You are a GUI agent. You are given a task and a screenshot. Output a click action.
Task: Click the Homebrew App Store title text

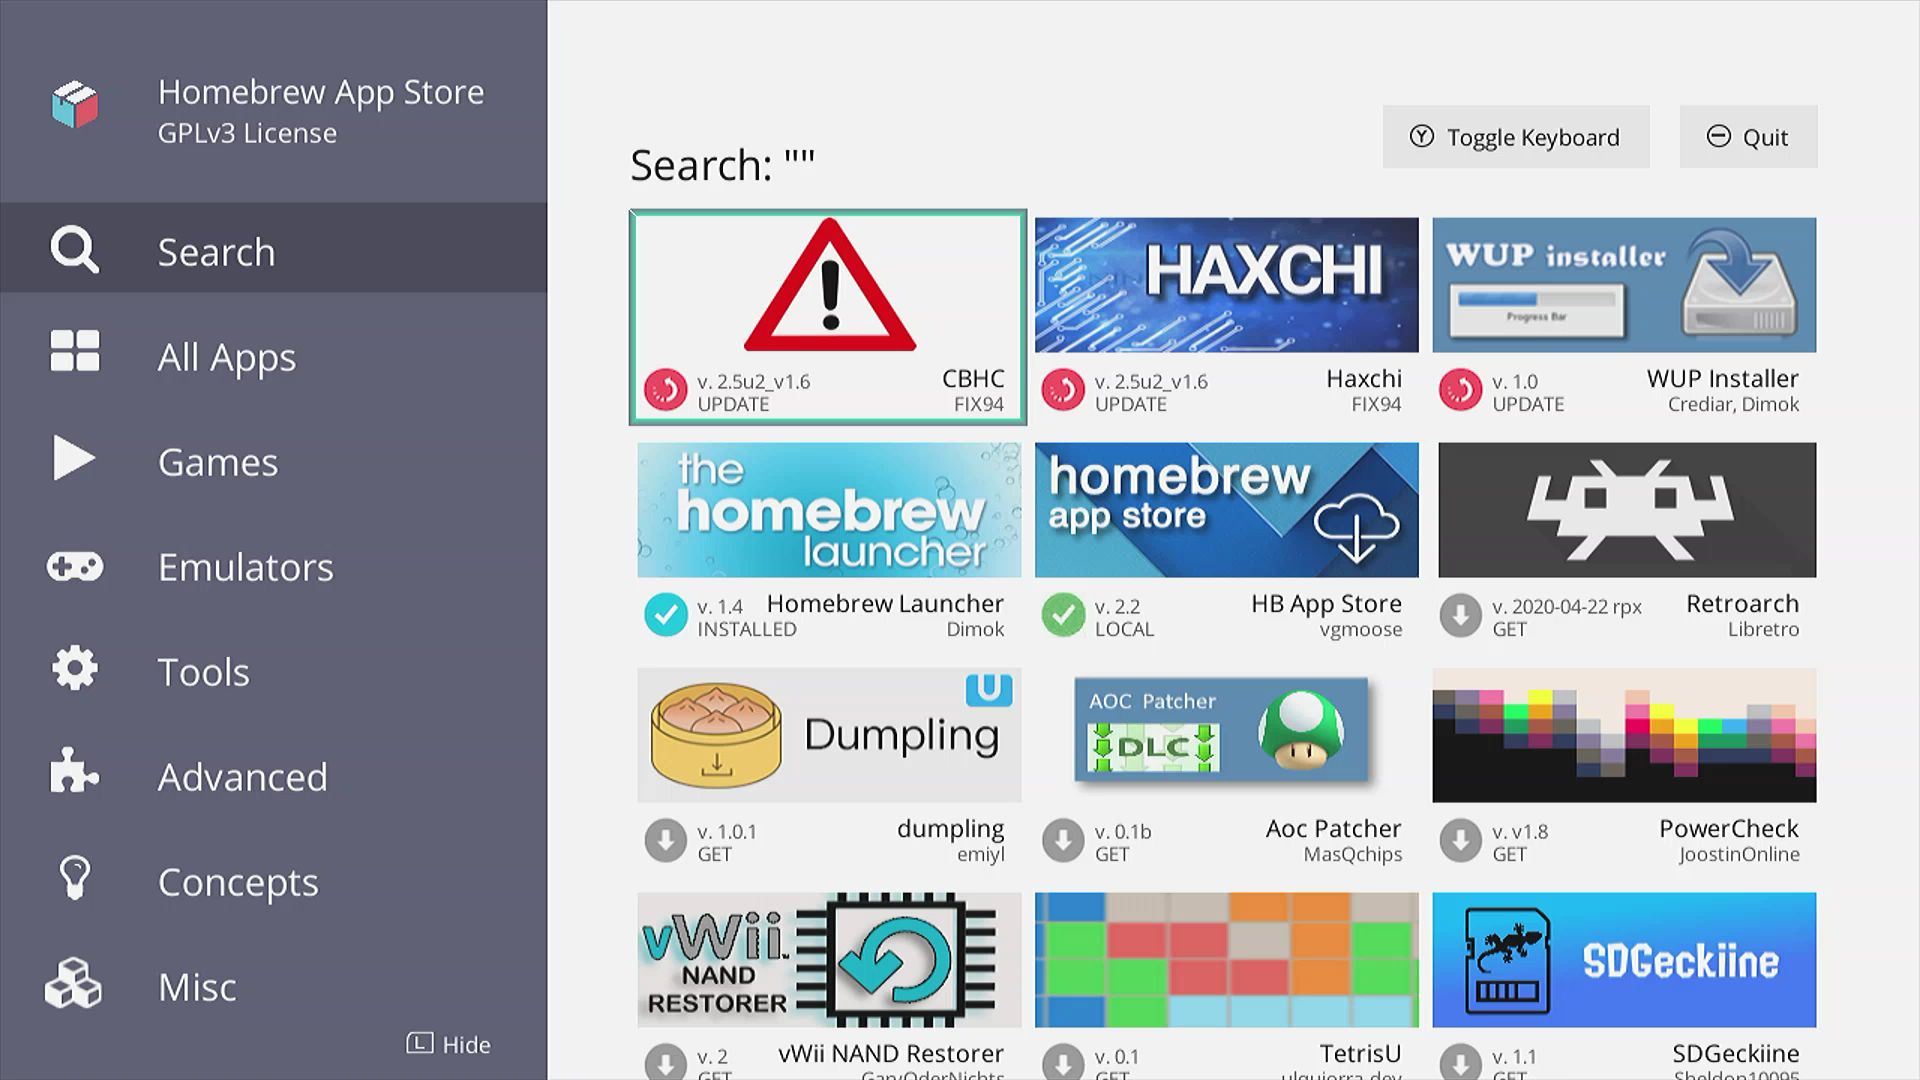tap(321, 92)
